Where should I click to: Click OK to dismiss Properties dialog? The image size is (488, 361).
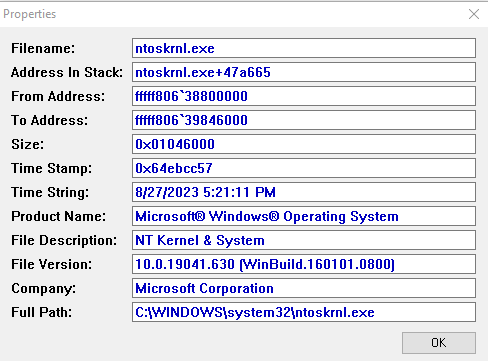point(439,343)
